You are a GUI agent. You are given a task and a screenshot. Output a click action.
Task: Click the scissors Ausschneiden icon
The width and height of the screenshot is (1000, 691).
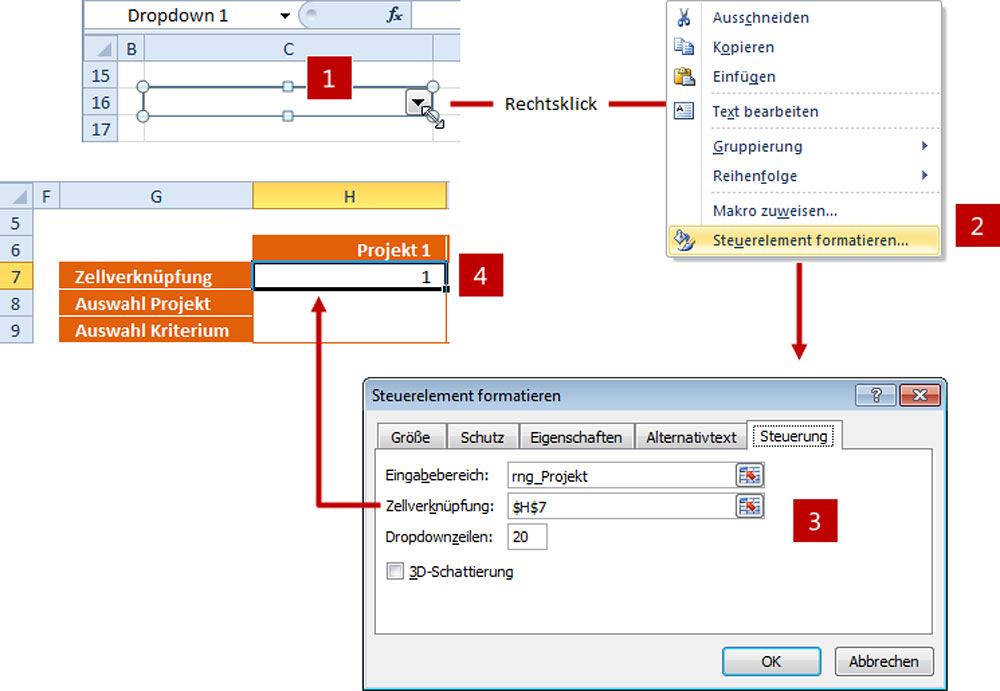[684, 18]
